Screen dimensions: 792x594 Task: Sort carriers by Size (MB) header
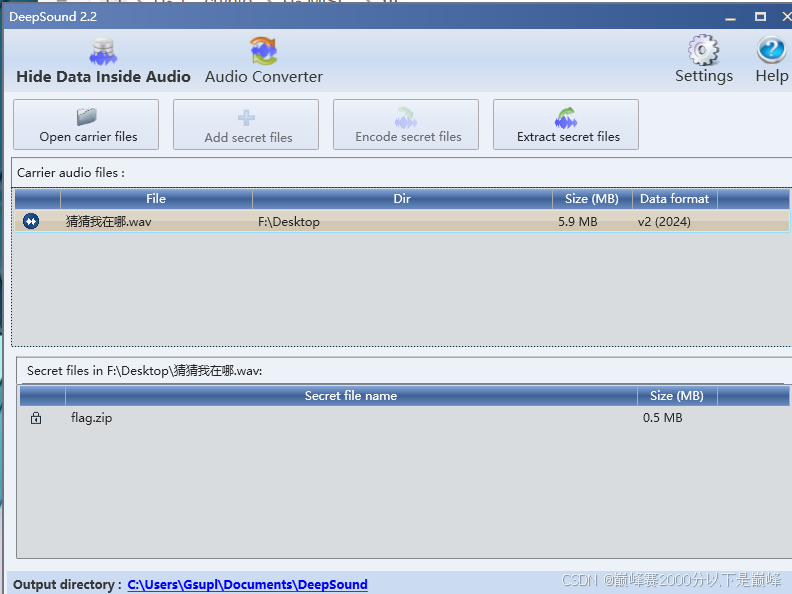[x=592, y=199]
